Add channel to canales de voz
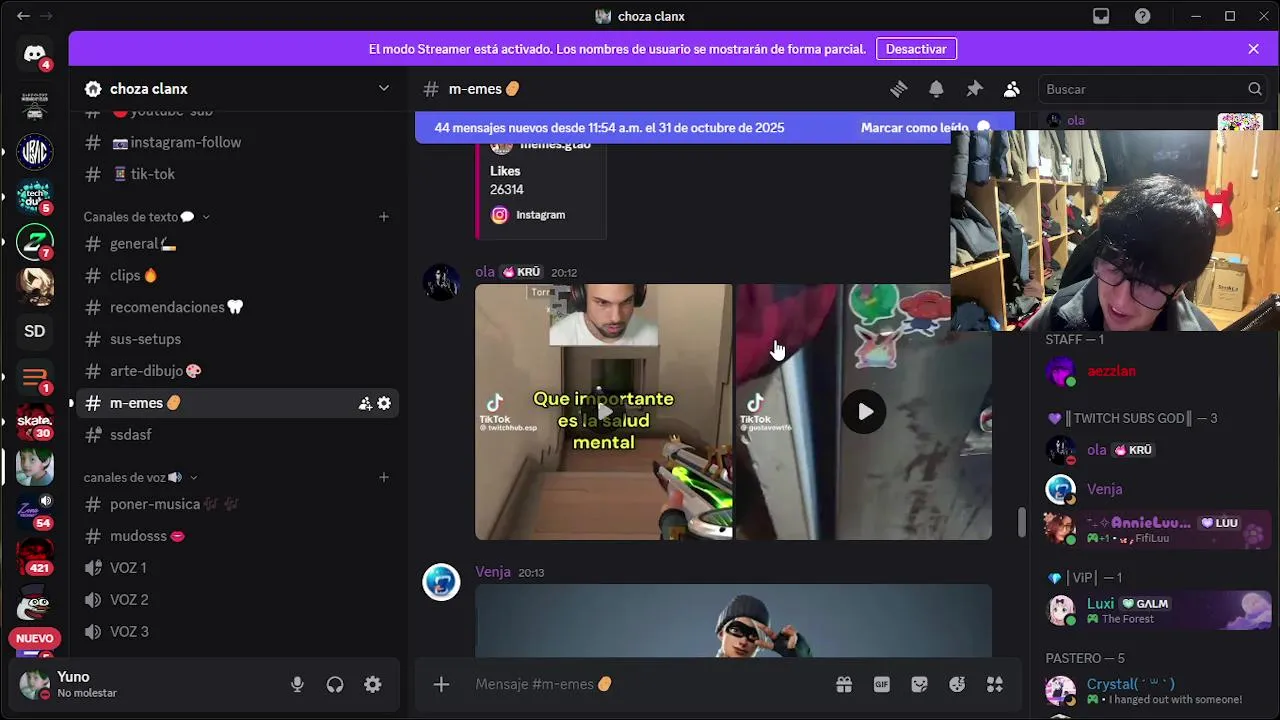Viewport: 1280px width, 720px height. [383, 477]
